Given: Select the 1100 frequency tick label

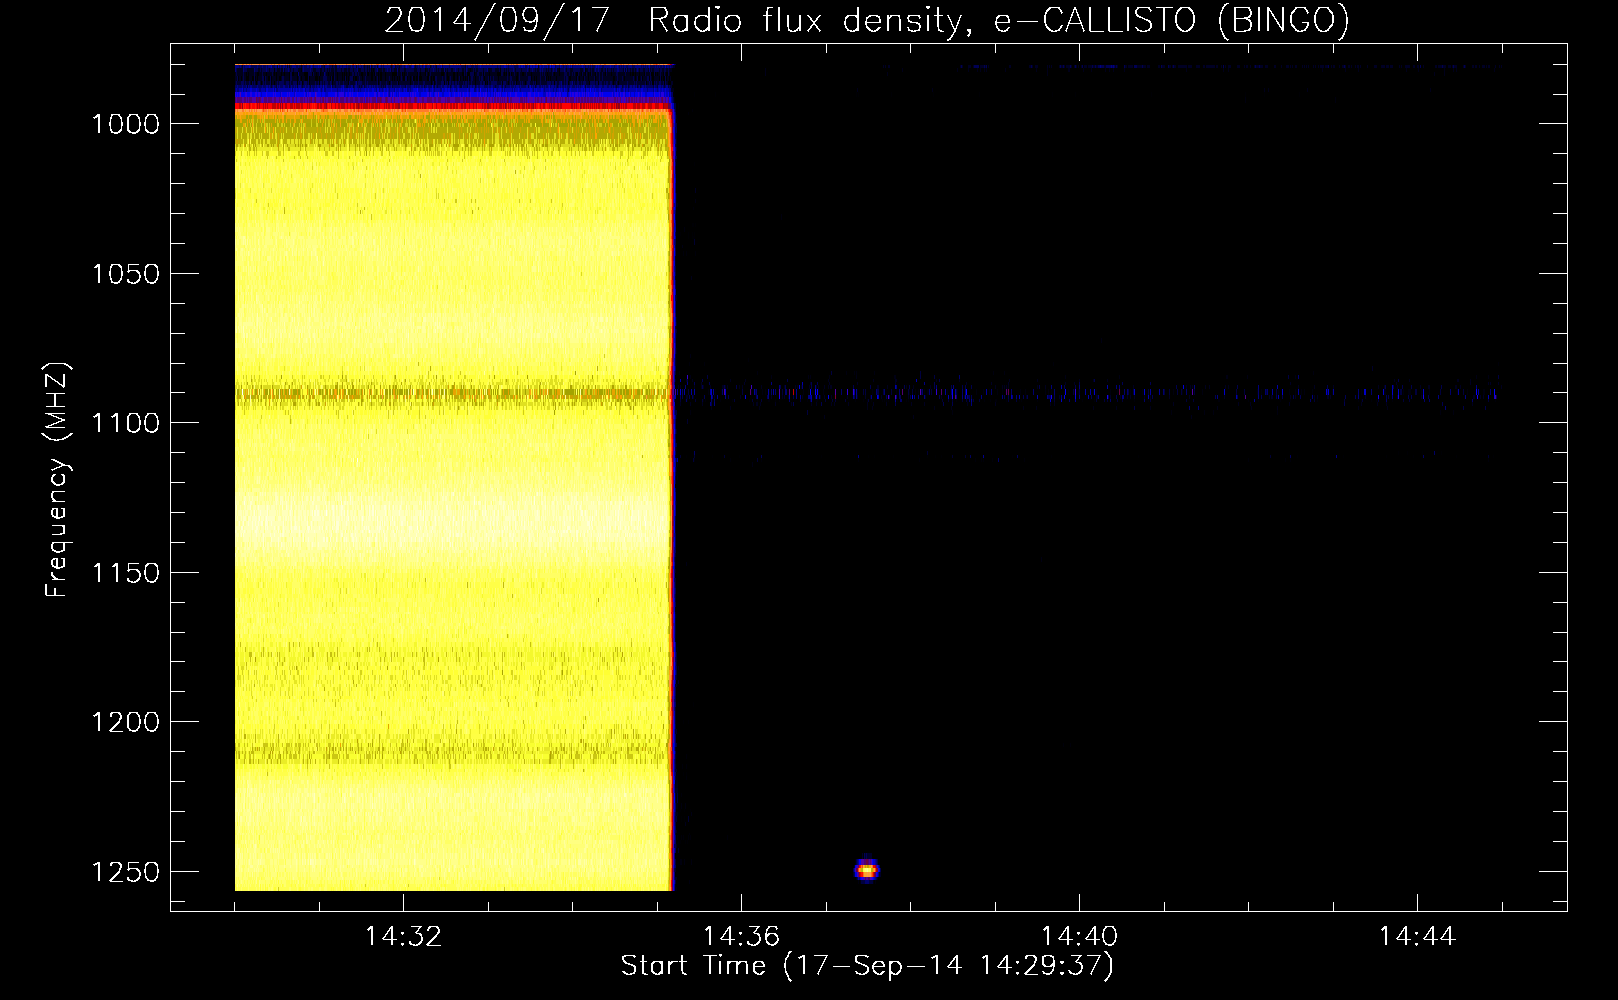Looking at the screenshot, I should tap(125, 423).
